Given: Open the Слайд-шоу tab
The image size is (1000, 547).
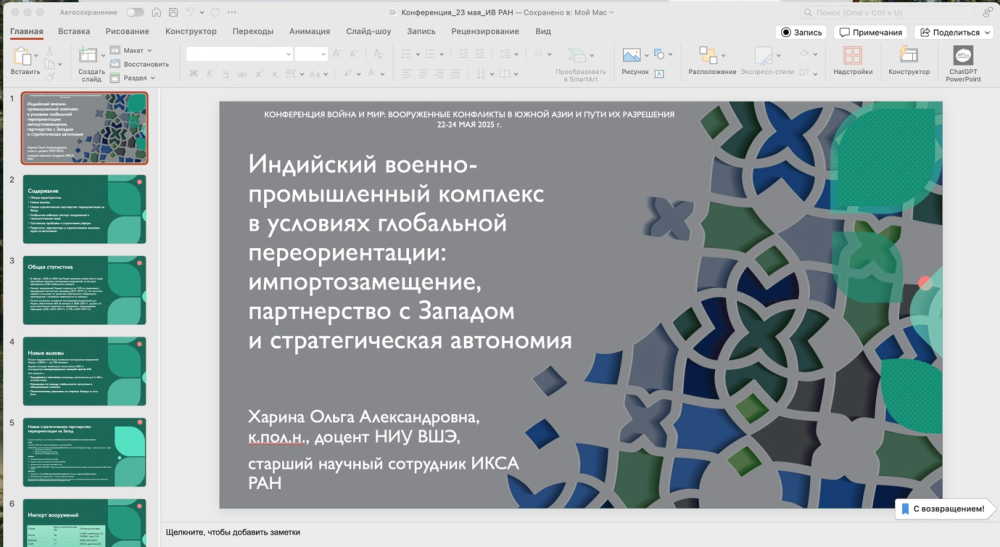Looking at the screenshot, I should coord(369,31).
